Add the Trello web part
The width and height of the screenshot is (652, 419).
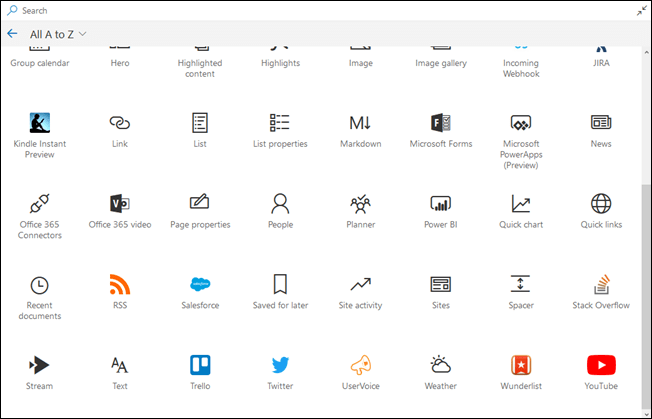tap(200, 365)
